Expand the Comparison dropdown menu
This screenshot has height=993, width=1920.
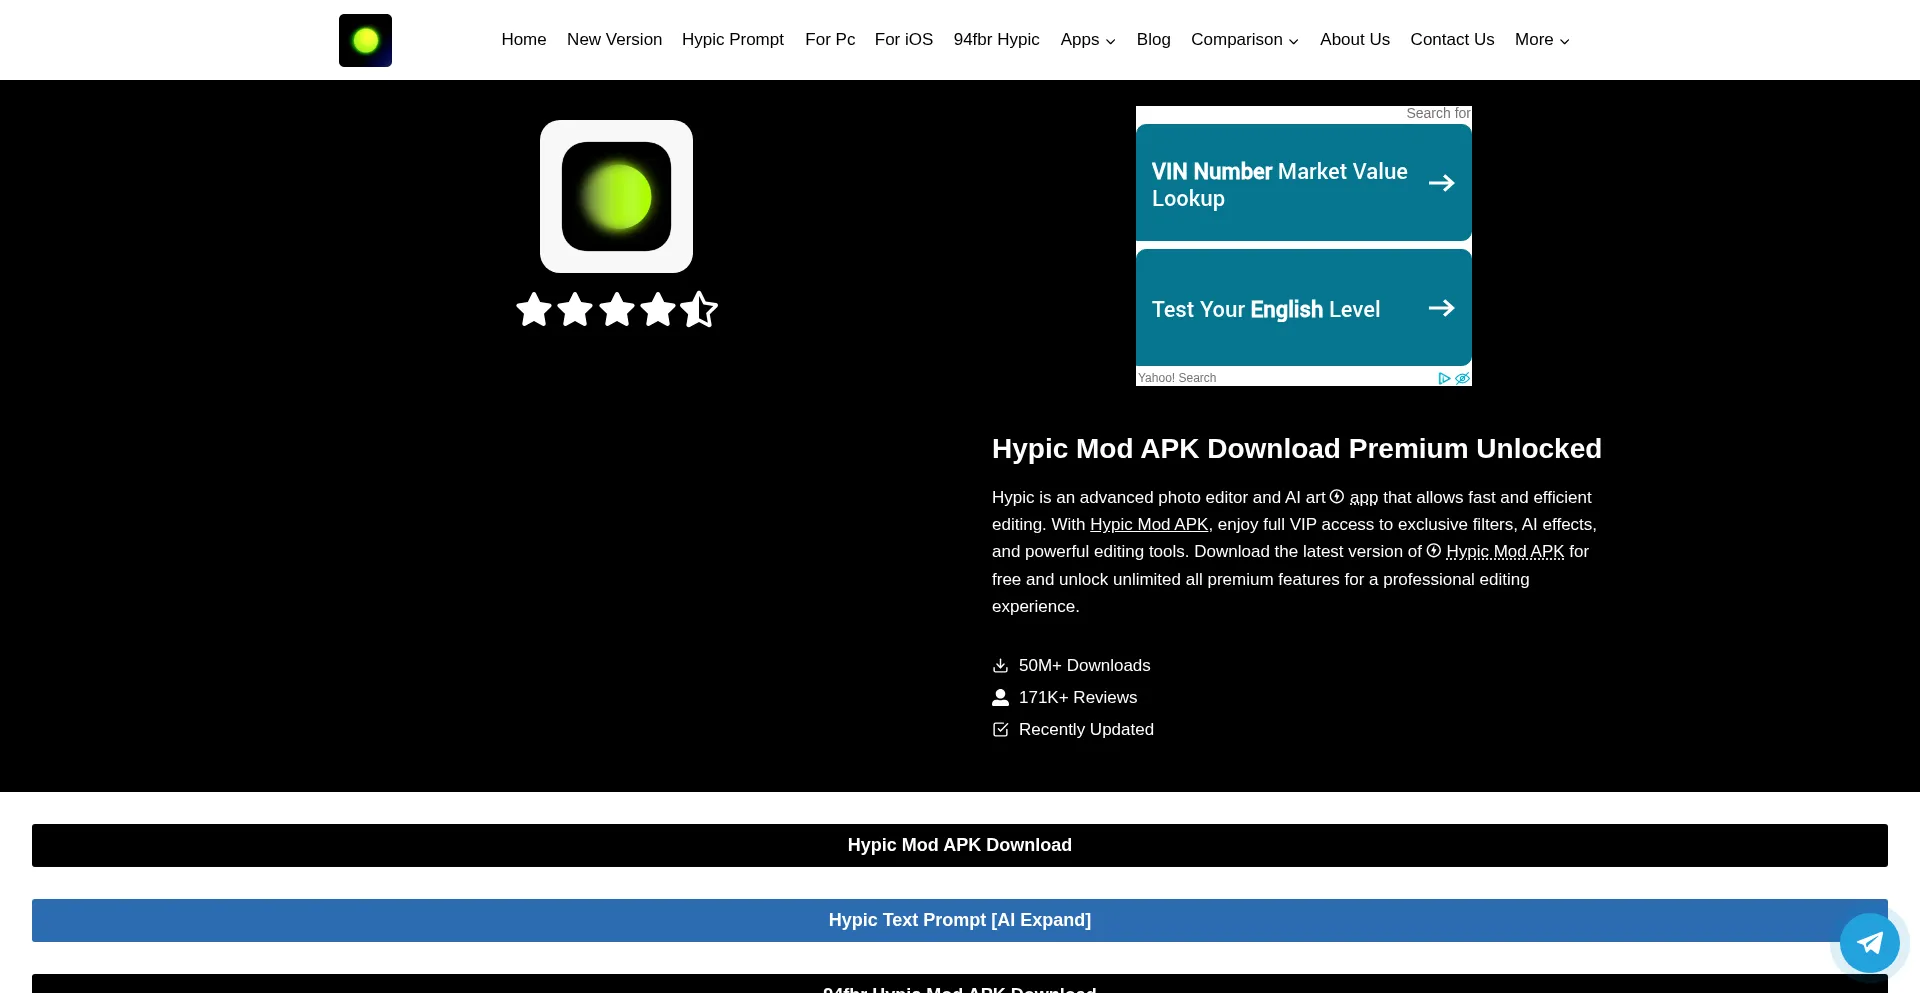point(1245,40)
